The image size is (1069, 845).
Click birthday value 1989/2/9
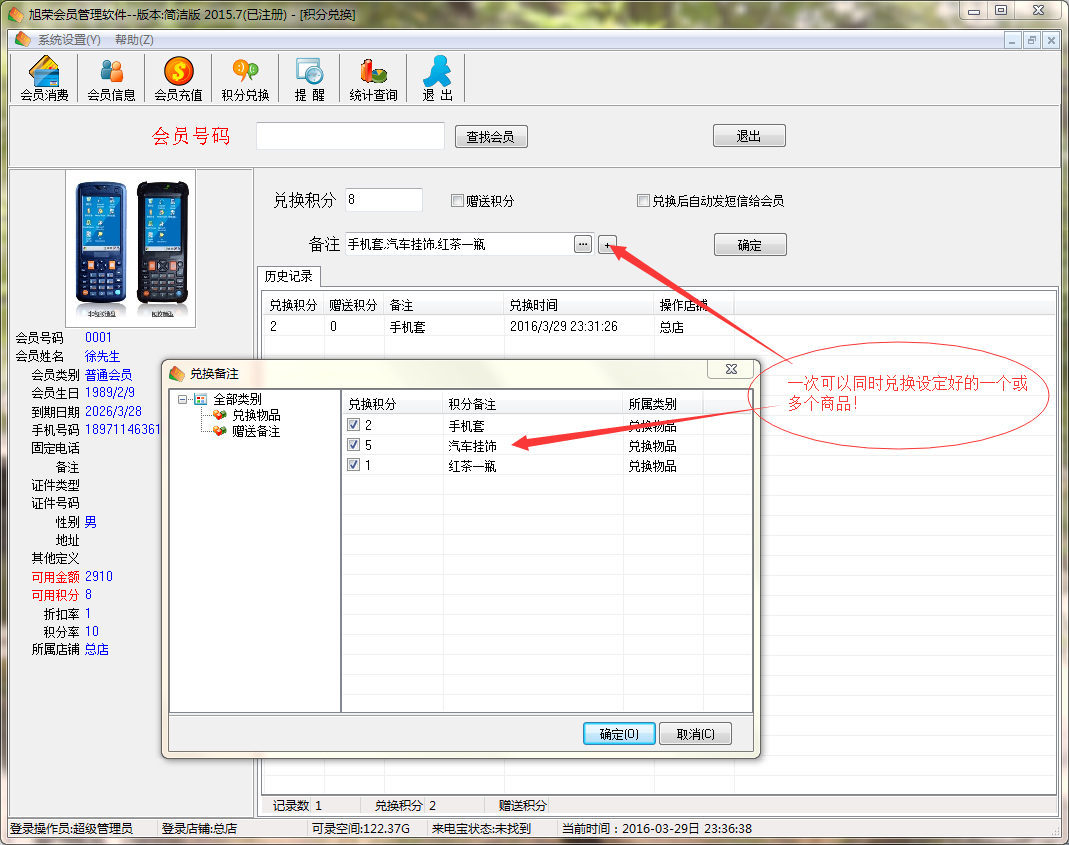tap(110, 392)
